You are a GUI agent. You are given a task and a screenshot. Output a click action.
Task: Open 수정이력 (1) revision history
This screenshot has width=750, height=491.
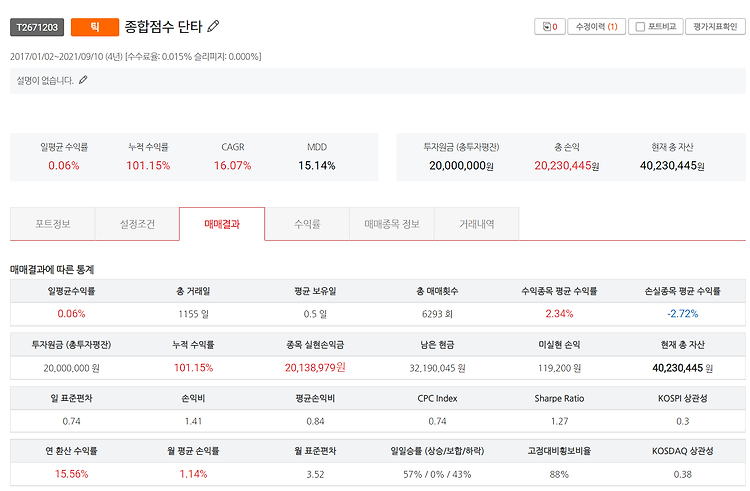tap(596, 27)
